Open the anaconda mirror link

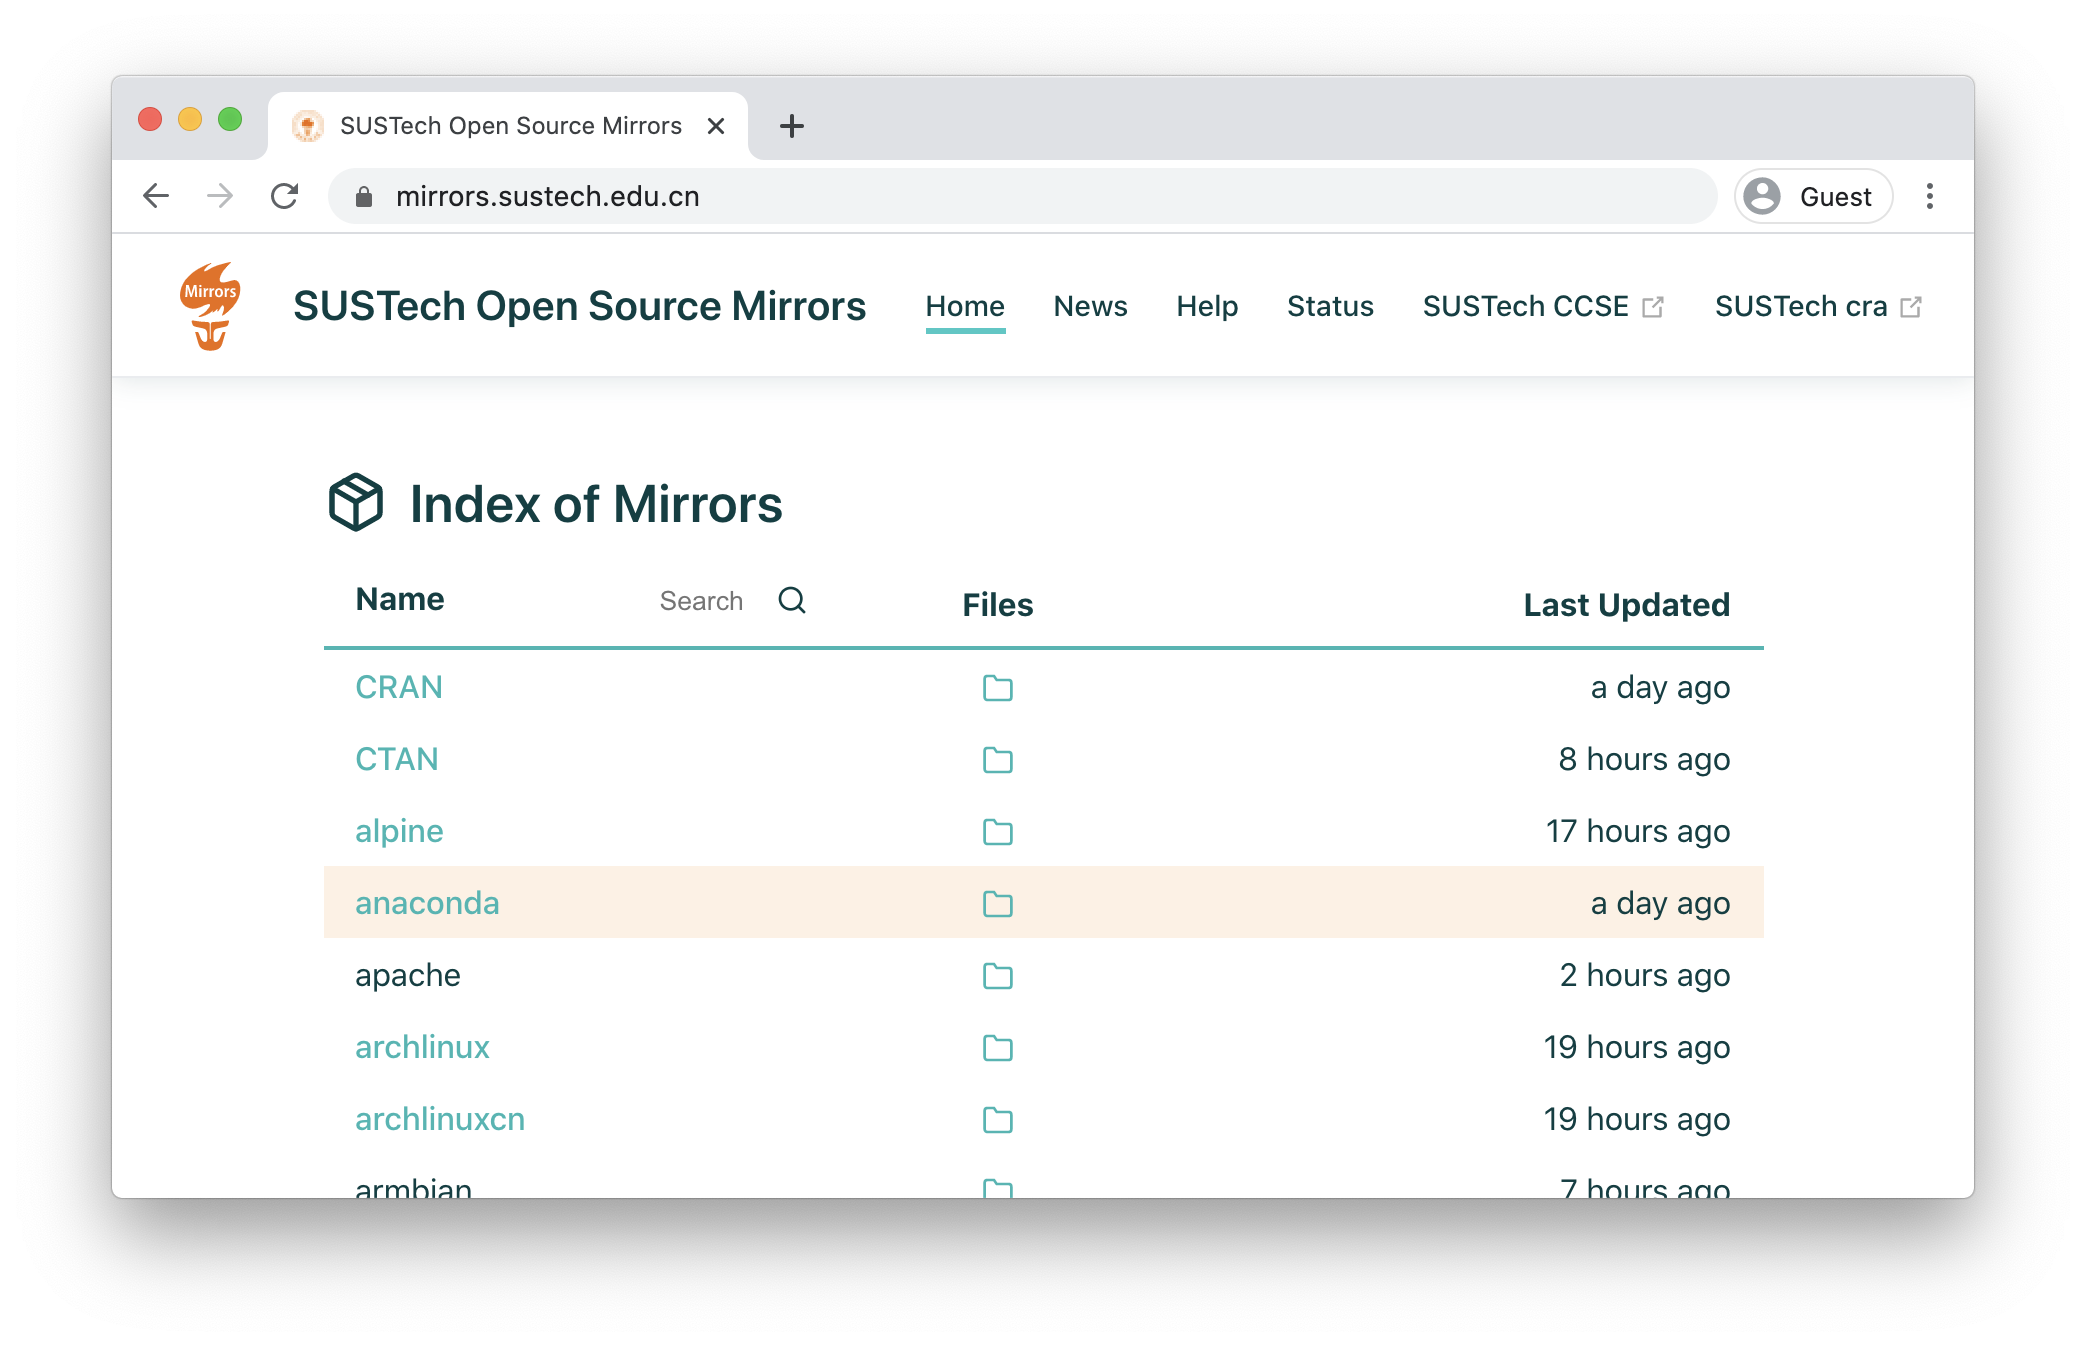(427, 903)
